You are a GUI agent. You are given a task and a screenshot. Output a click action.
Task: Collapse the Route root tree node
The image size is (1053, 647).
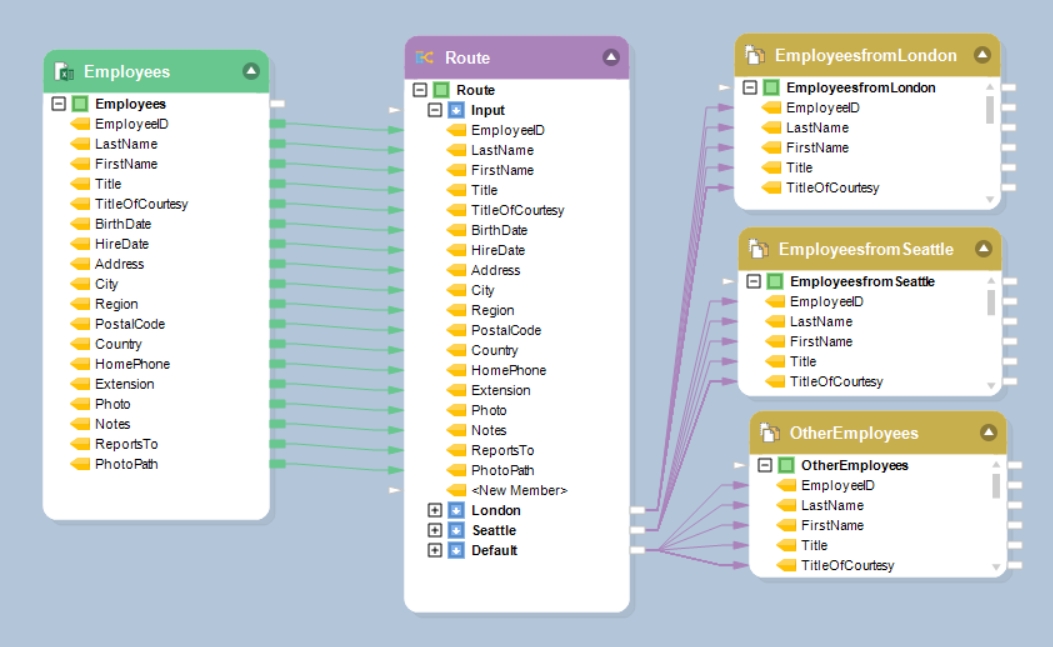420,89
